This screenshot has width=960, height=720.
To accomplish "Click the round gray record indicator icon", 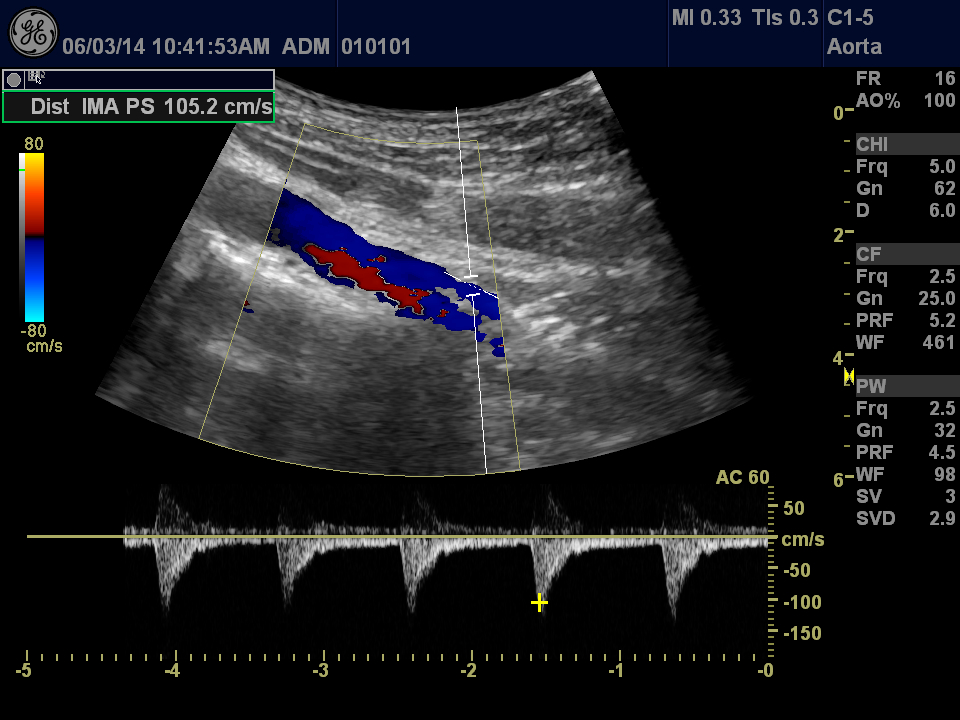I will [x=14, y=79].
